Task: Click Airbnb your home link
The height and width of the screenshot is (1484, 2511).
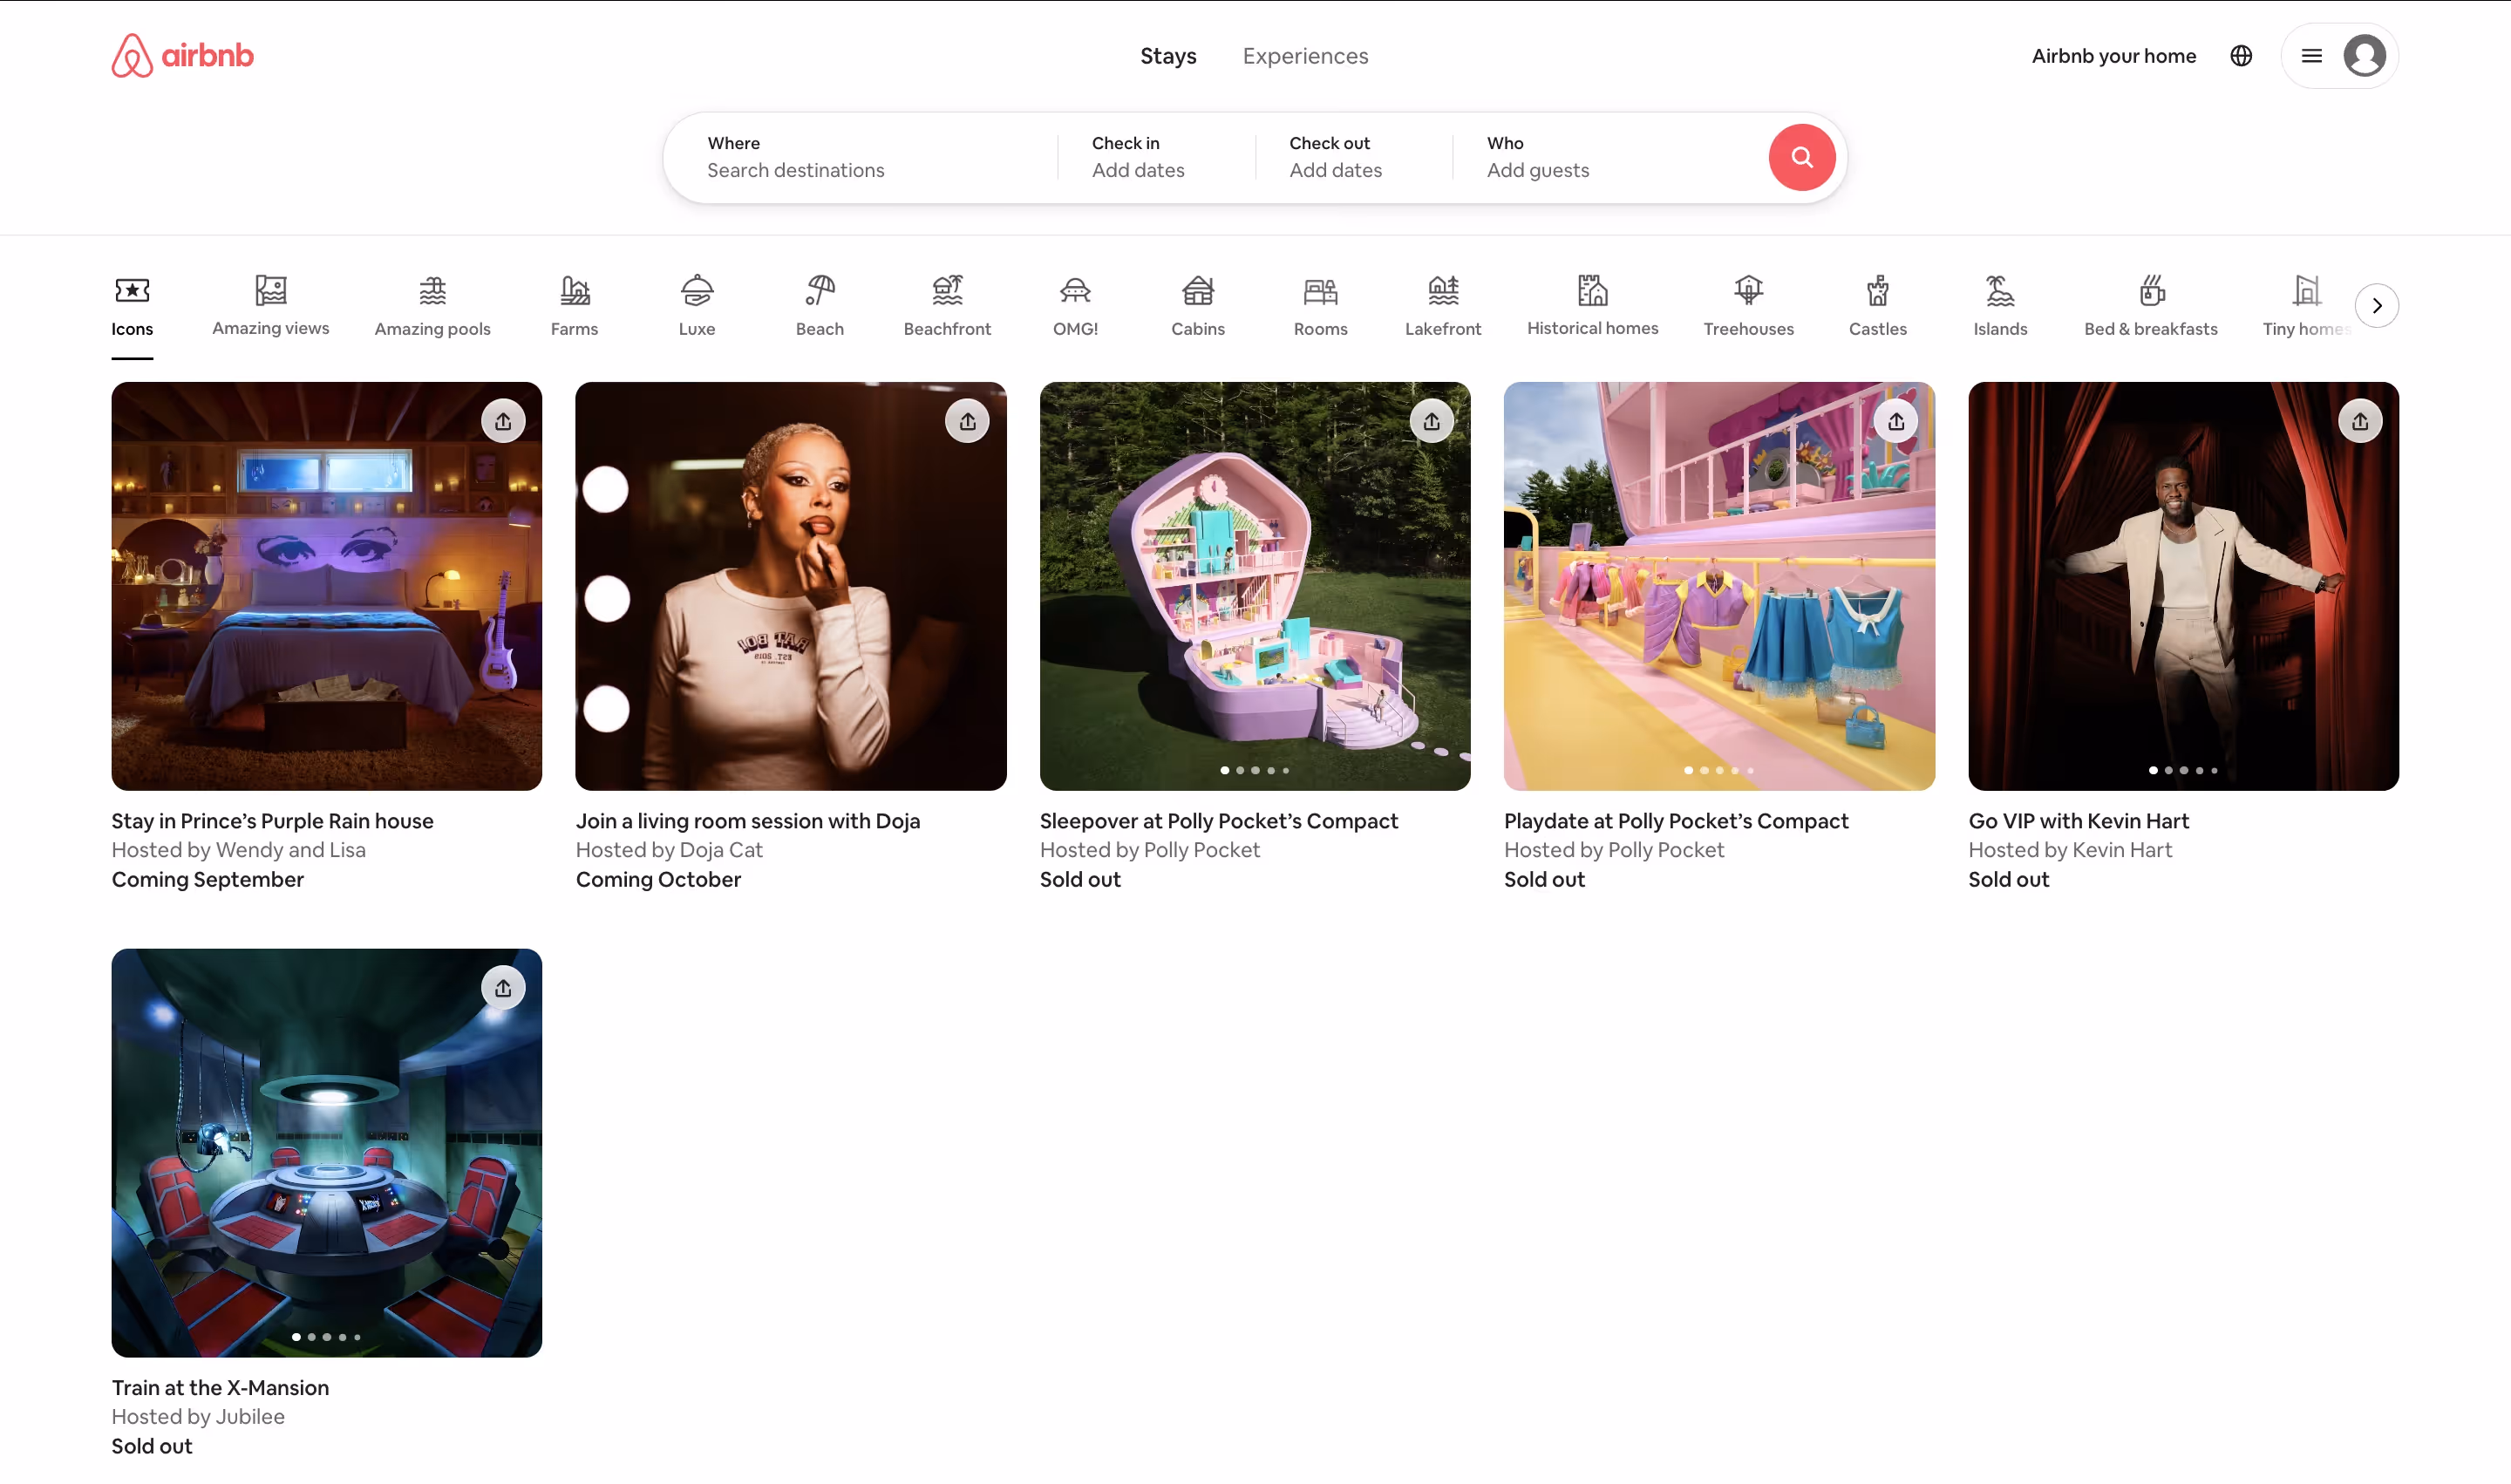Action: 2113,56
